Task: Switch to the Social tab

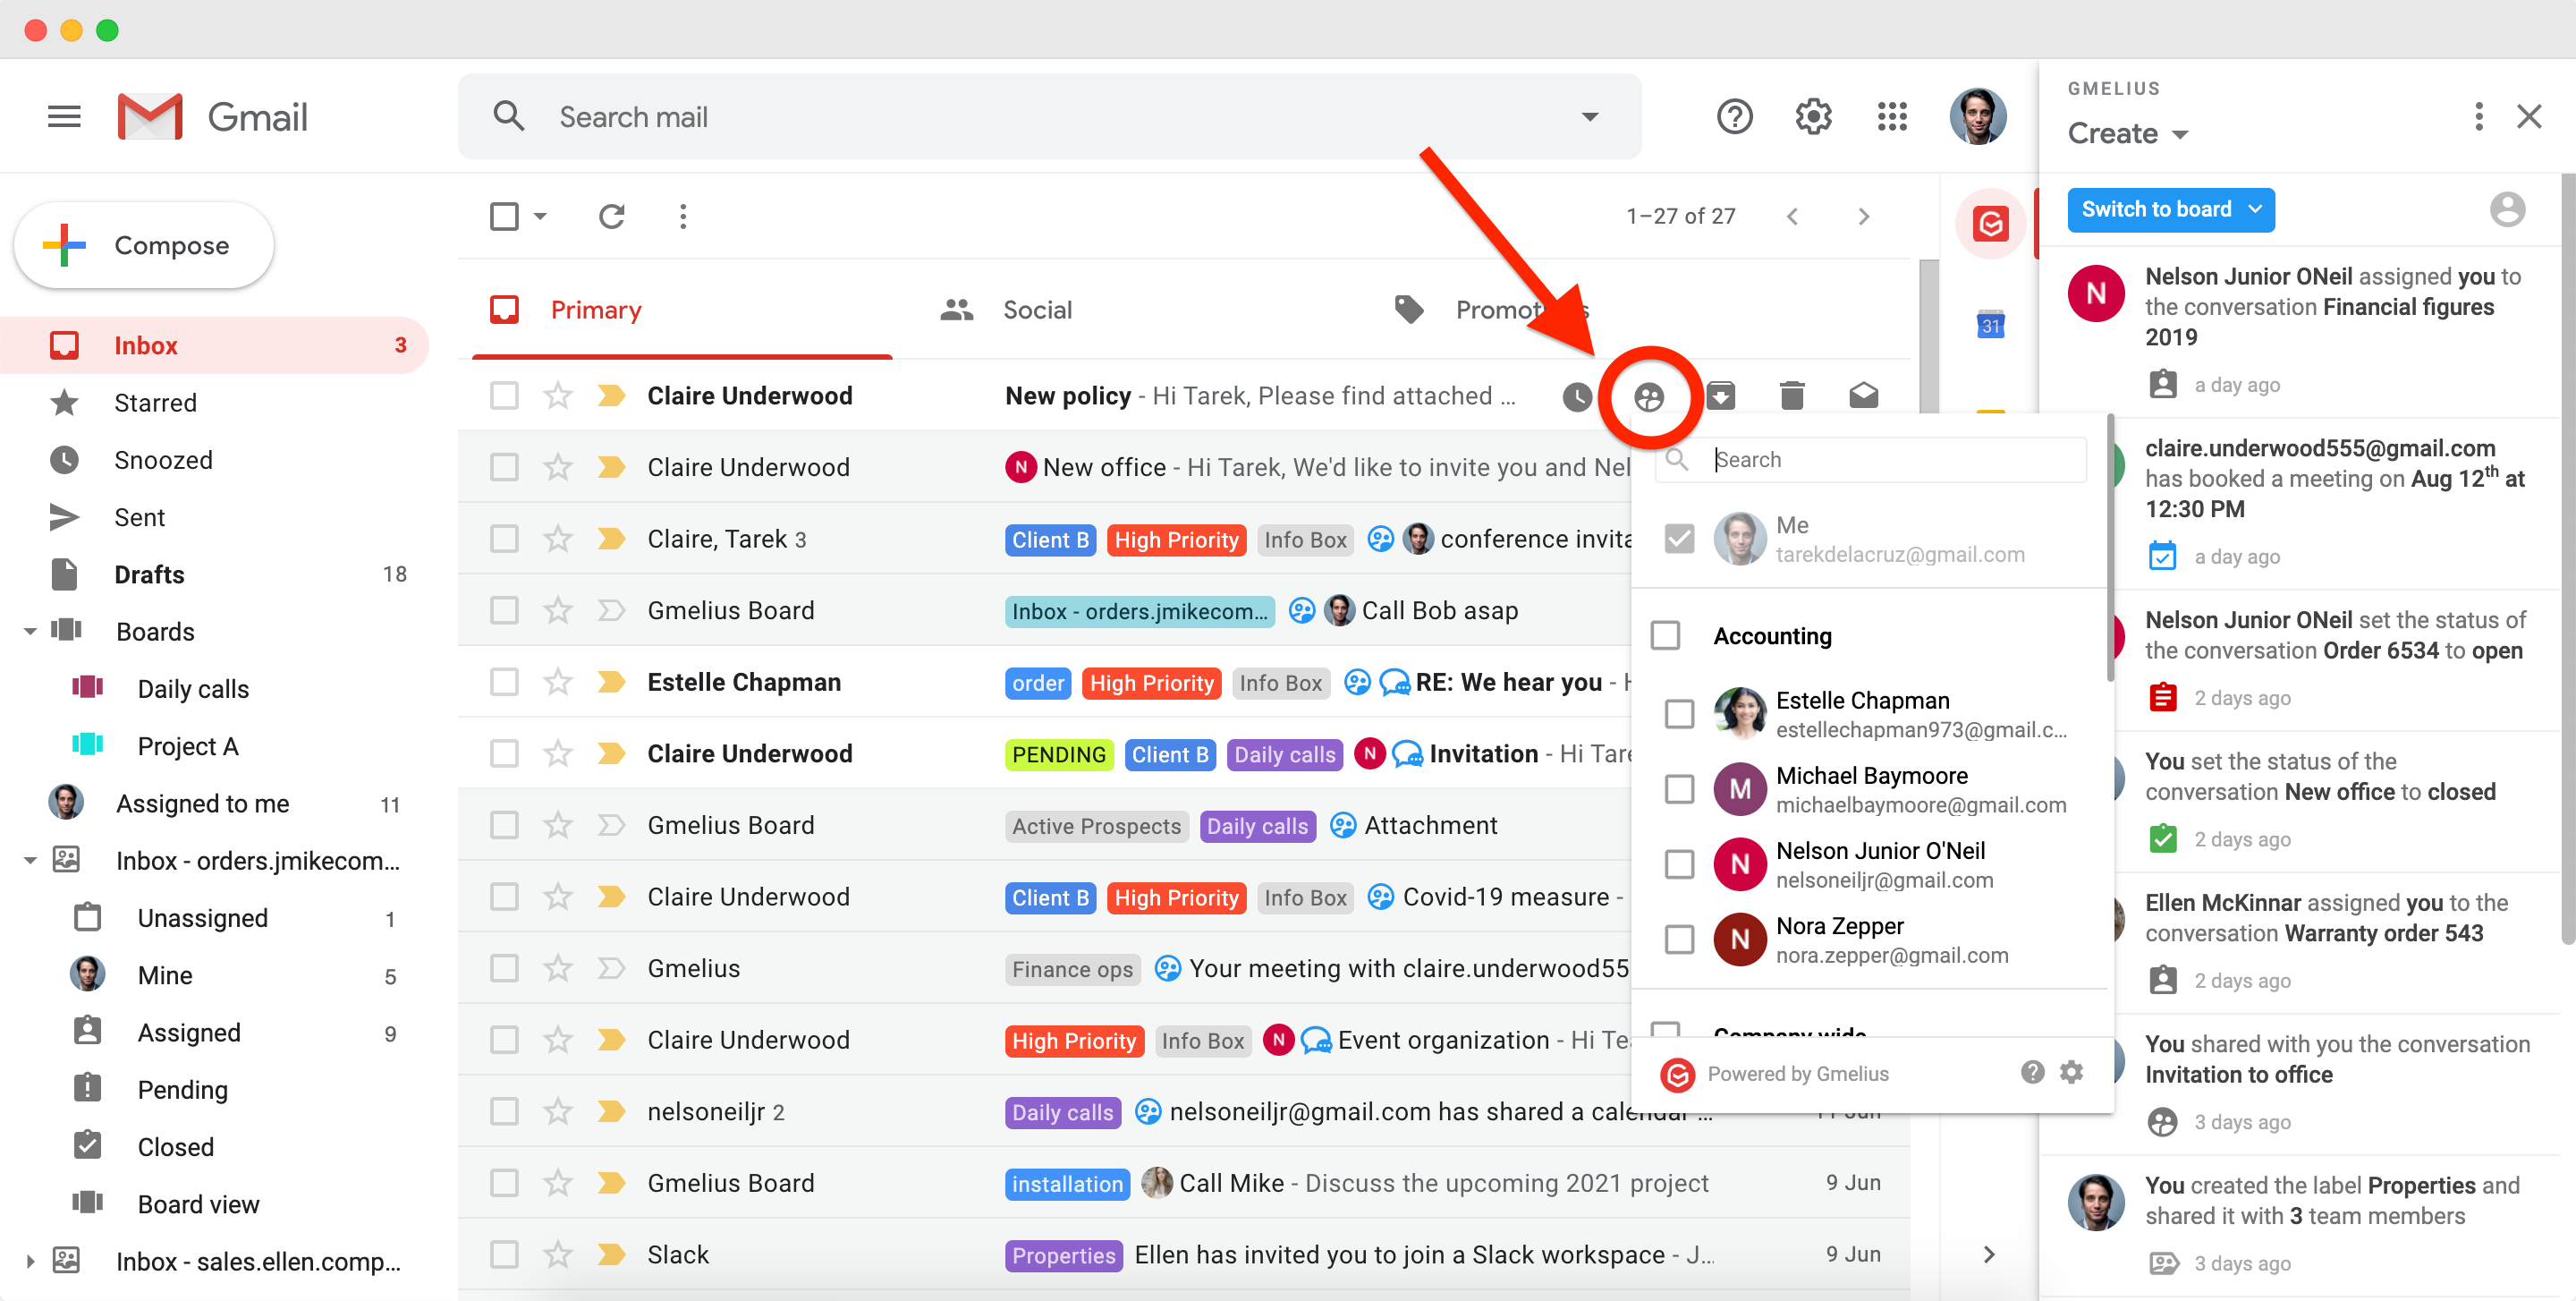Action: point(1037,310)
